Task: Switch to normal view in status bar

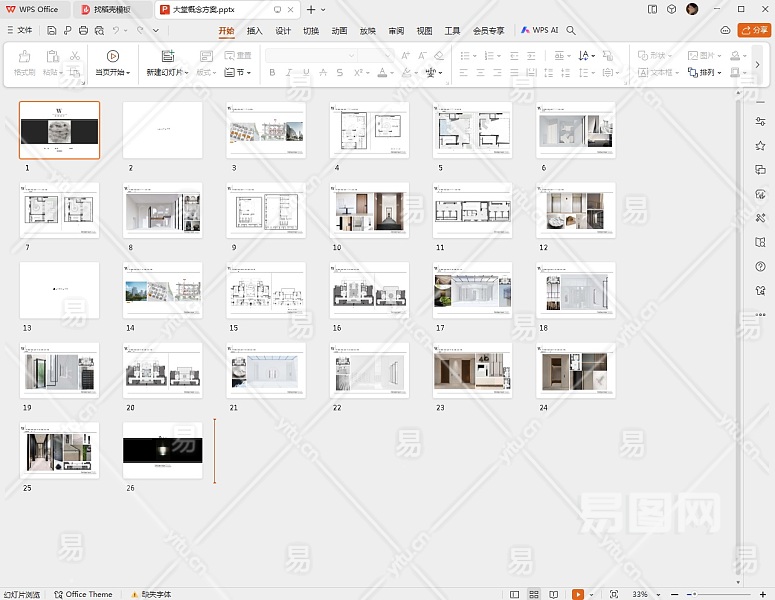Action: point(515,594)
